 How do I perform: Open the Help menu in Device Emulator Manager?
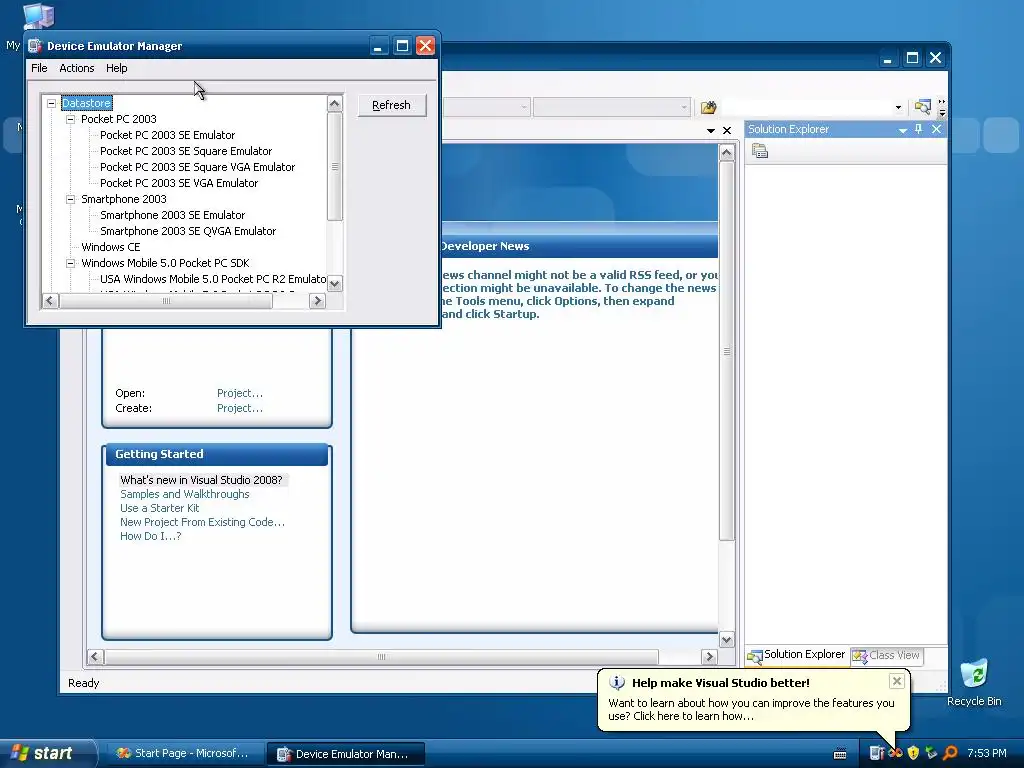[116, 68]
